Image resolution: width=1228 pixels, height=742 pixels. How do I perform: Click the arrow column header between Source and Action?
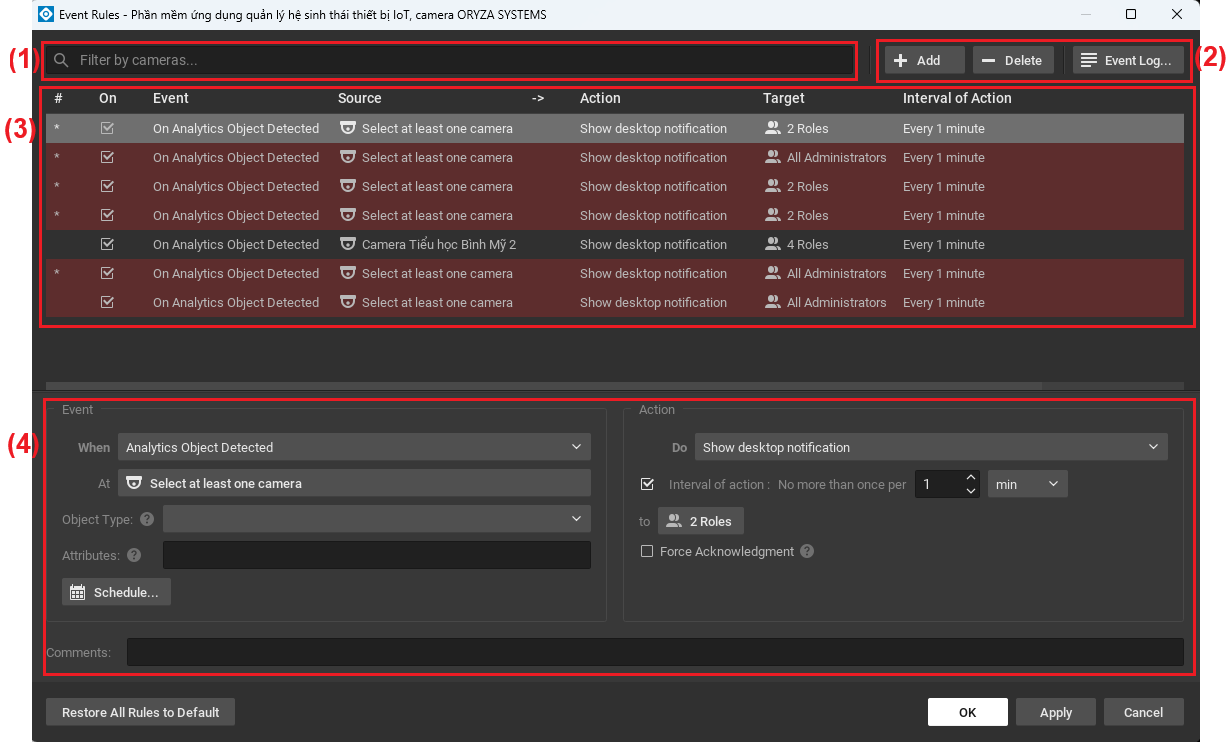tap(538, 98)
